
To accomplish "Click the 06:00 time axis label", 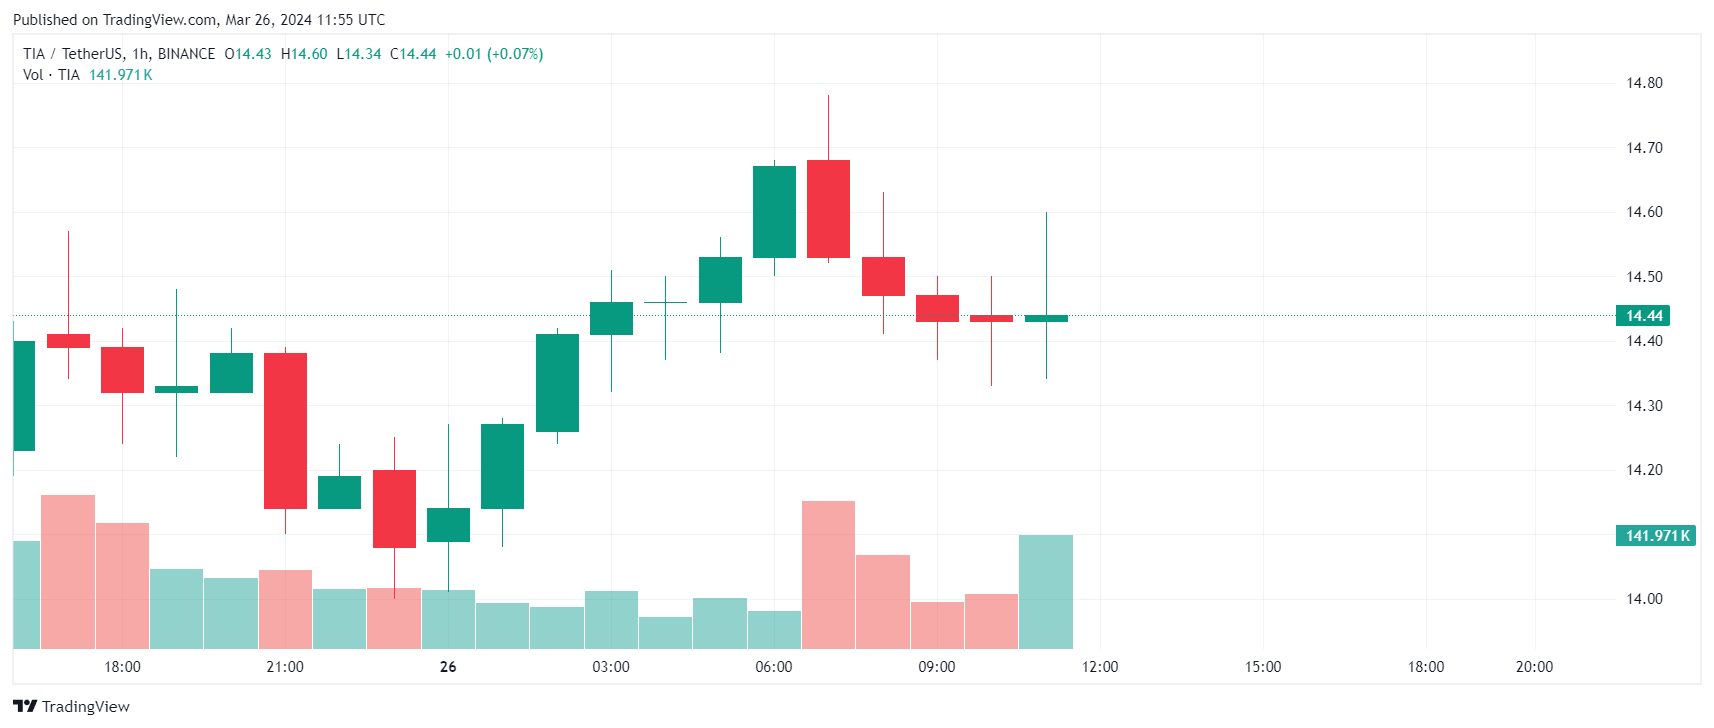I will coord(774,667).
